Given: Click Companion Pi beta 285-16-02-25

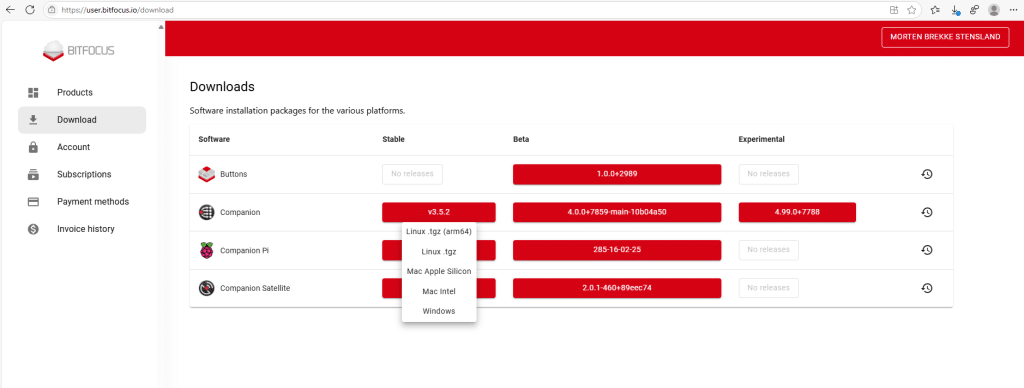Looking at the screenshot, I should (616, 250).
